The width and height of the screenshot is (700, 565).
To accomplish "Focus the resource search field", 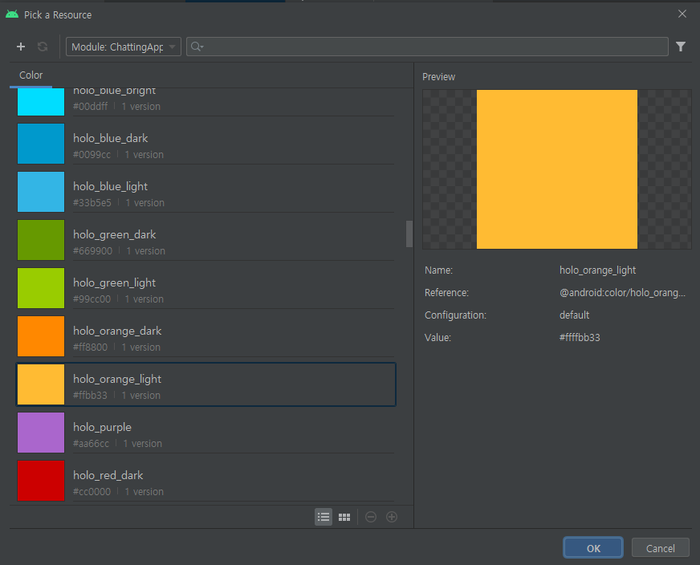I will point(427,46).
